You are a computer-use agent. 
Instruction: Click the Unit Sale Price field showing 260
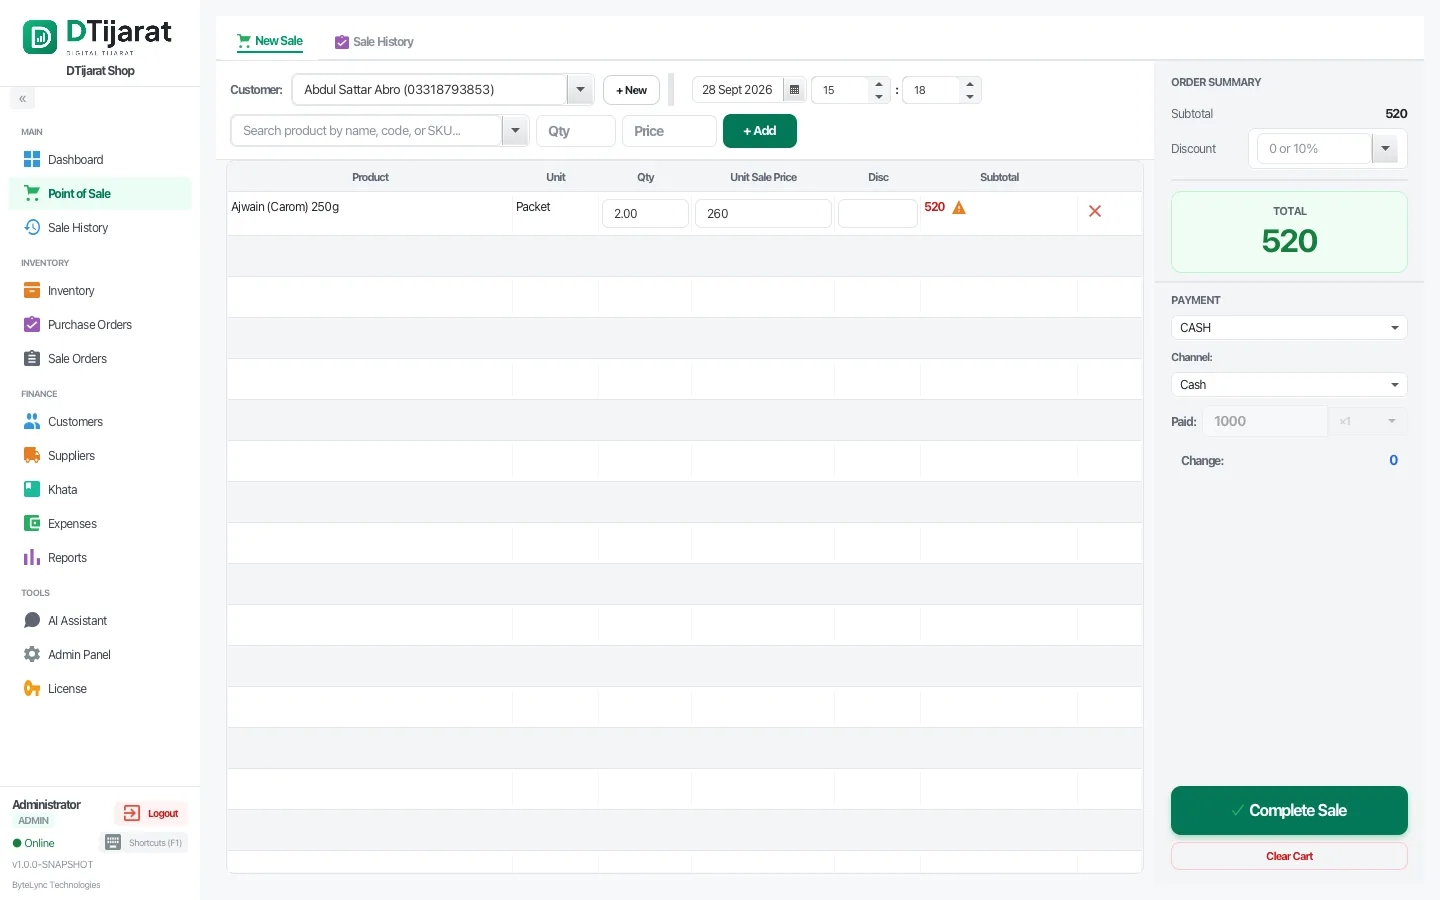click(763, 213)
